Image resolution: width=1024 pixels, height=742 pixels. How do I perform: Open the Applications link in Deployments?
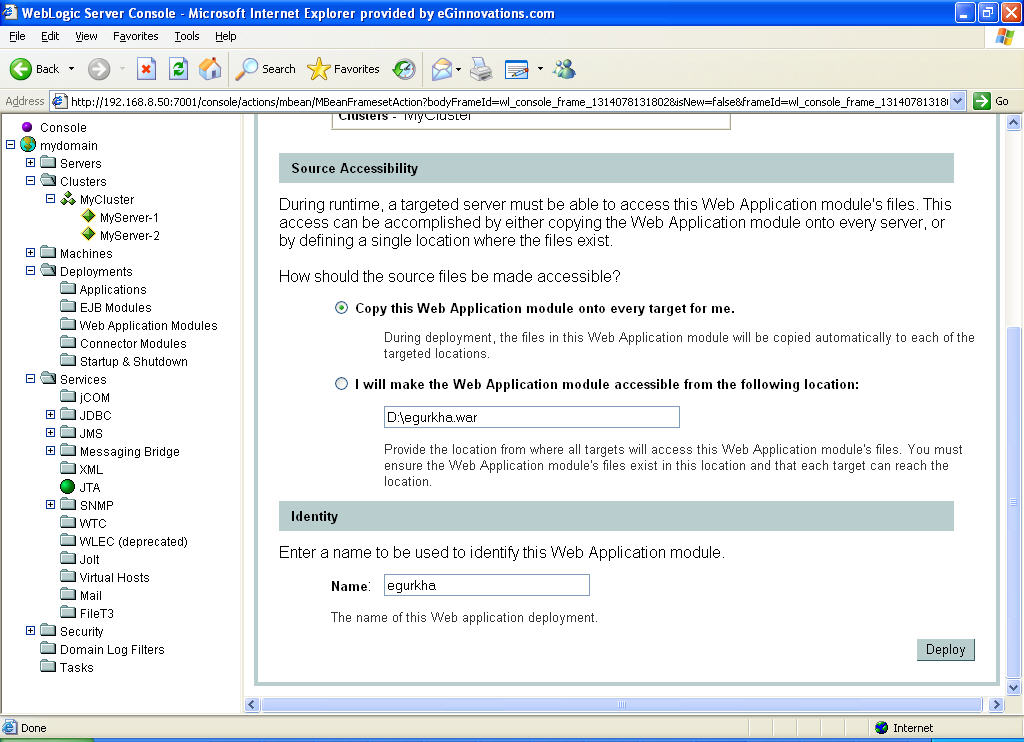click(113, 289)
